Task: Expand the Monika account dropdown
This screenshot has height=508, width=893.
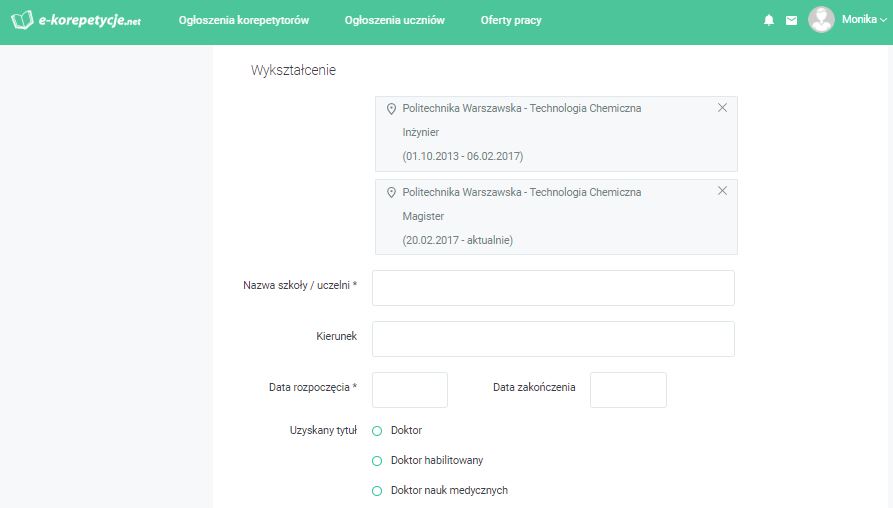Action: click(864, 20)
